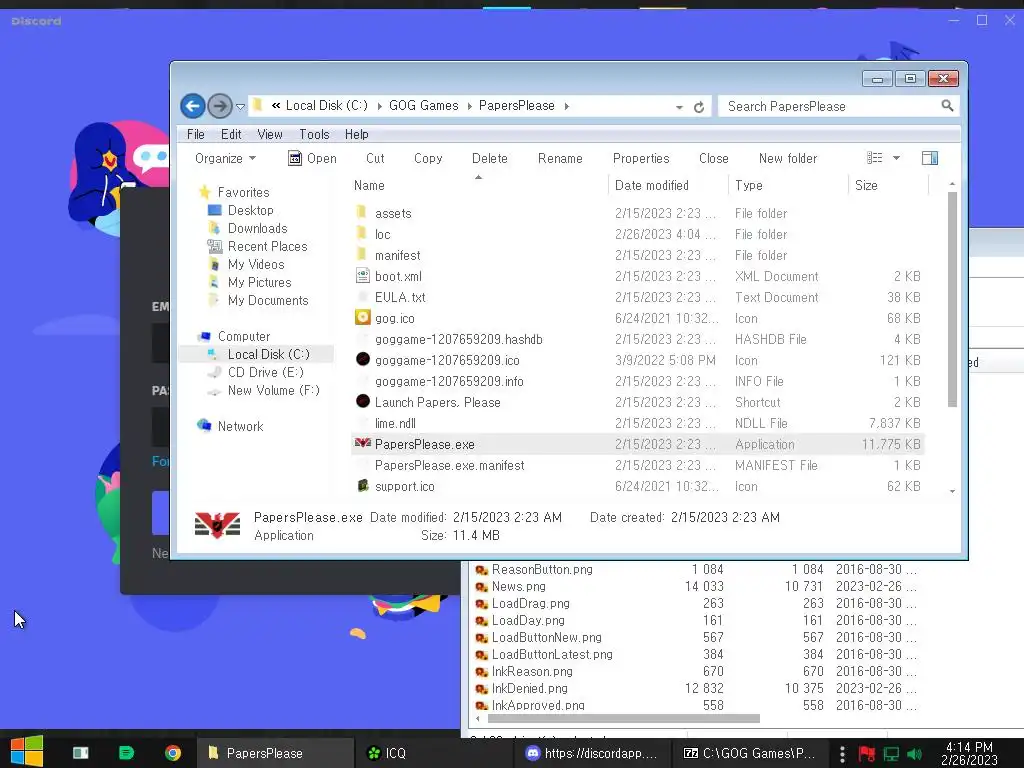Select the gog.ico file icon
This screenshot has height=768, width=1024.
362,317
